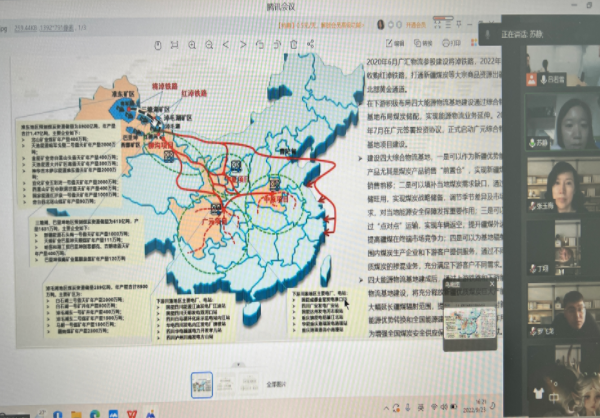600x418 pixels.
Task: Open Microsoft Edge from the taskbar
Action: 95,414
